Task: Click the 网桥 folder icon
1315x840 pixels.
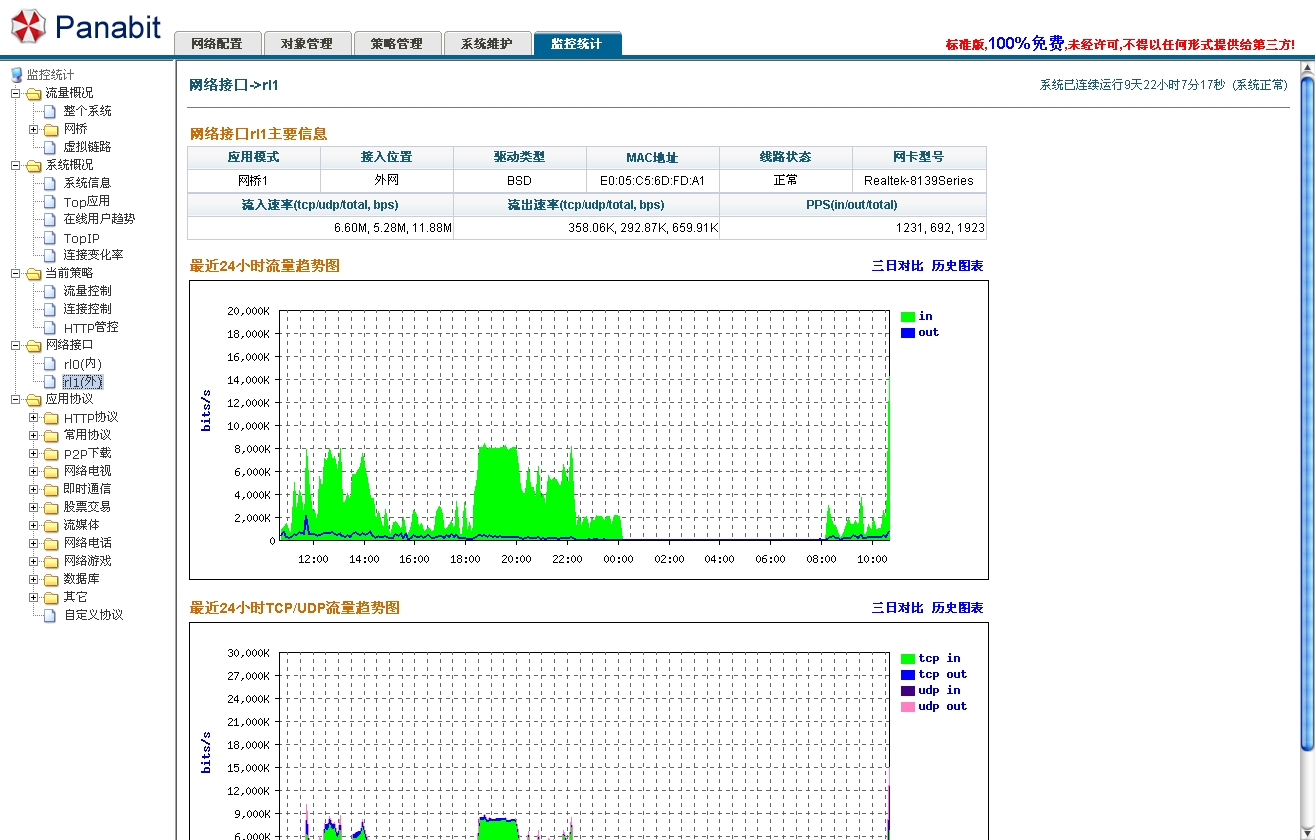Action: tap(51, 129)
